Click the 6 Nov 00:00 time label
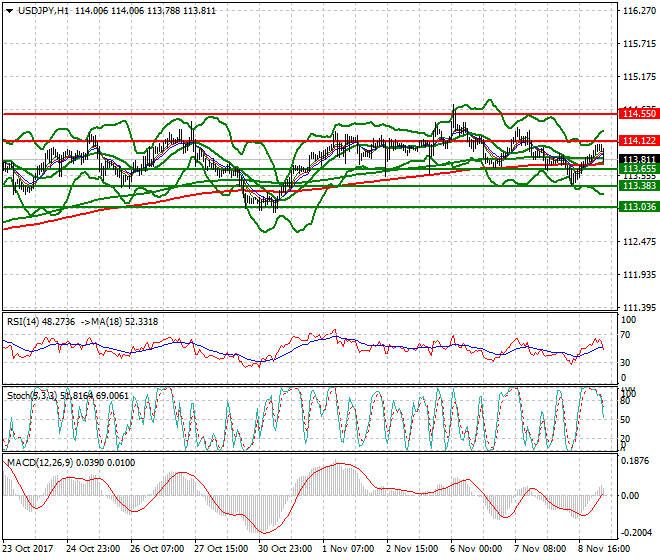Image resolution: width=660 pixels, height=560 pixels. pyautogui.click(x=475, y=549)
